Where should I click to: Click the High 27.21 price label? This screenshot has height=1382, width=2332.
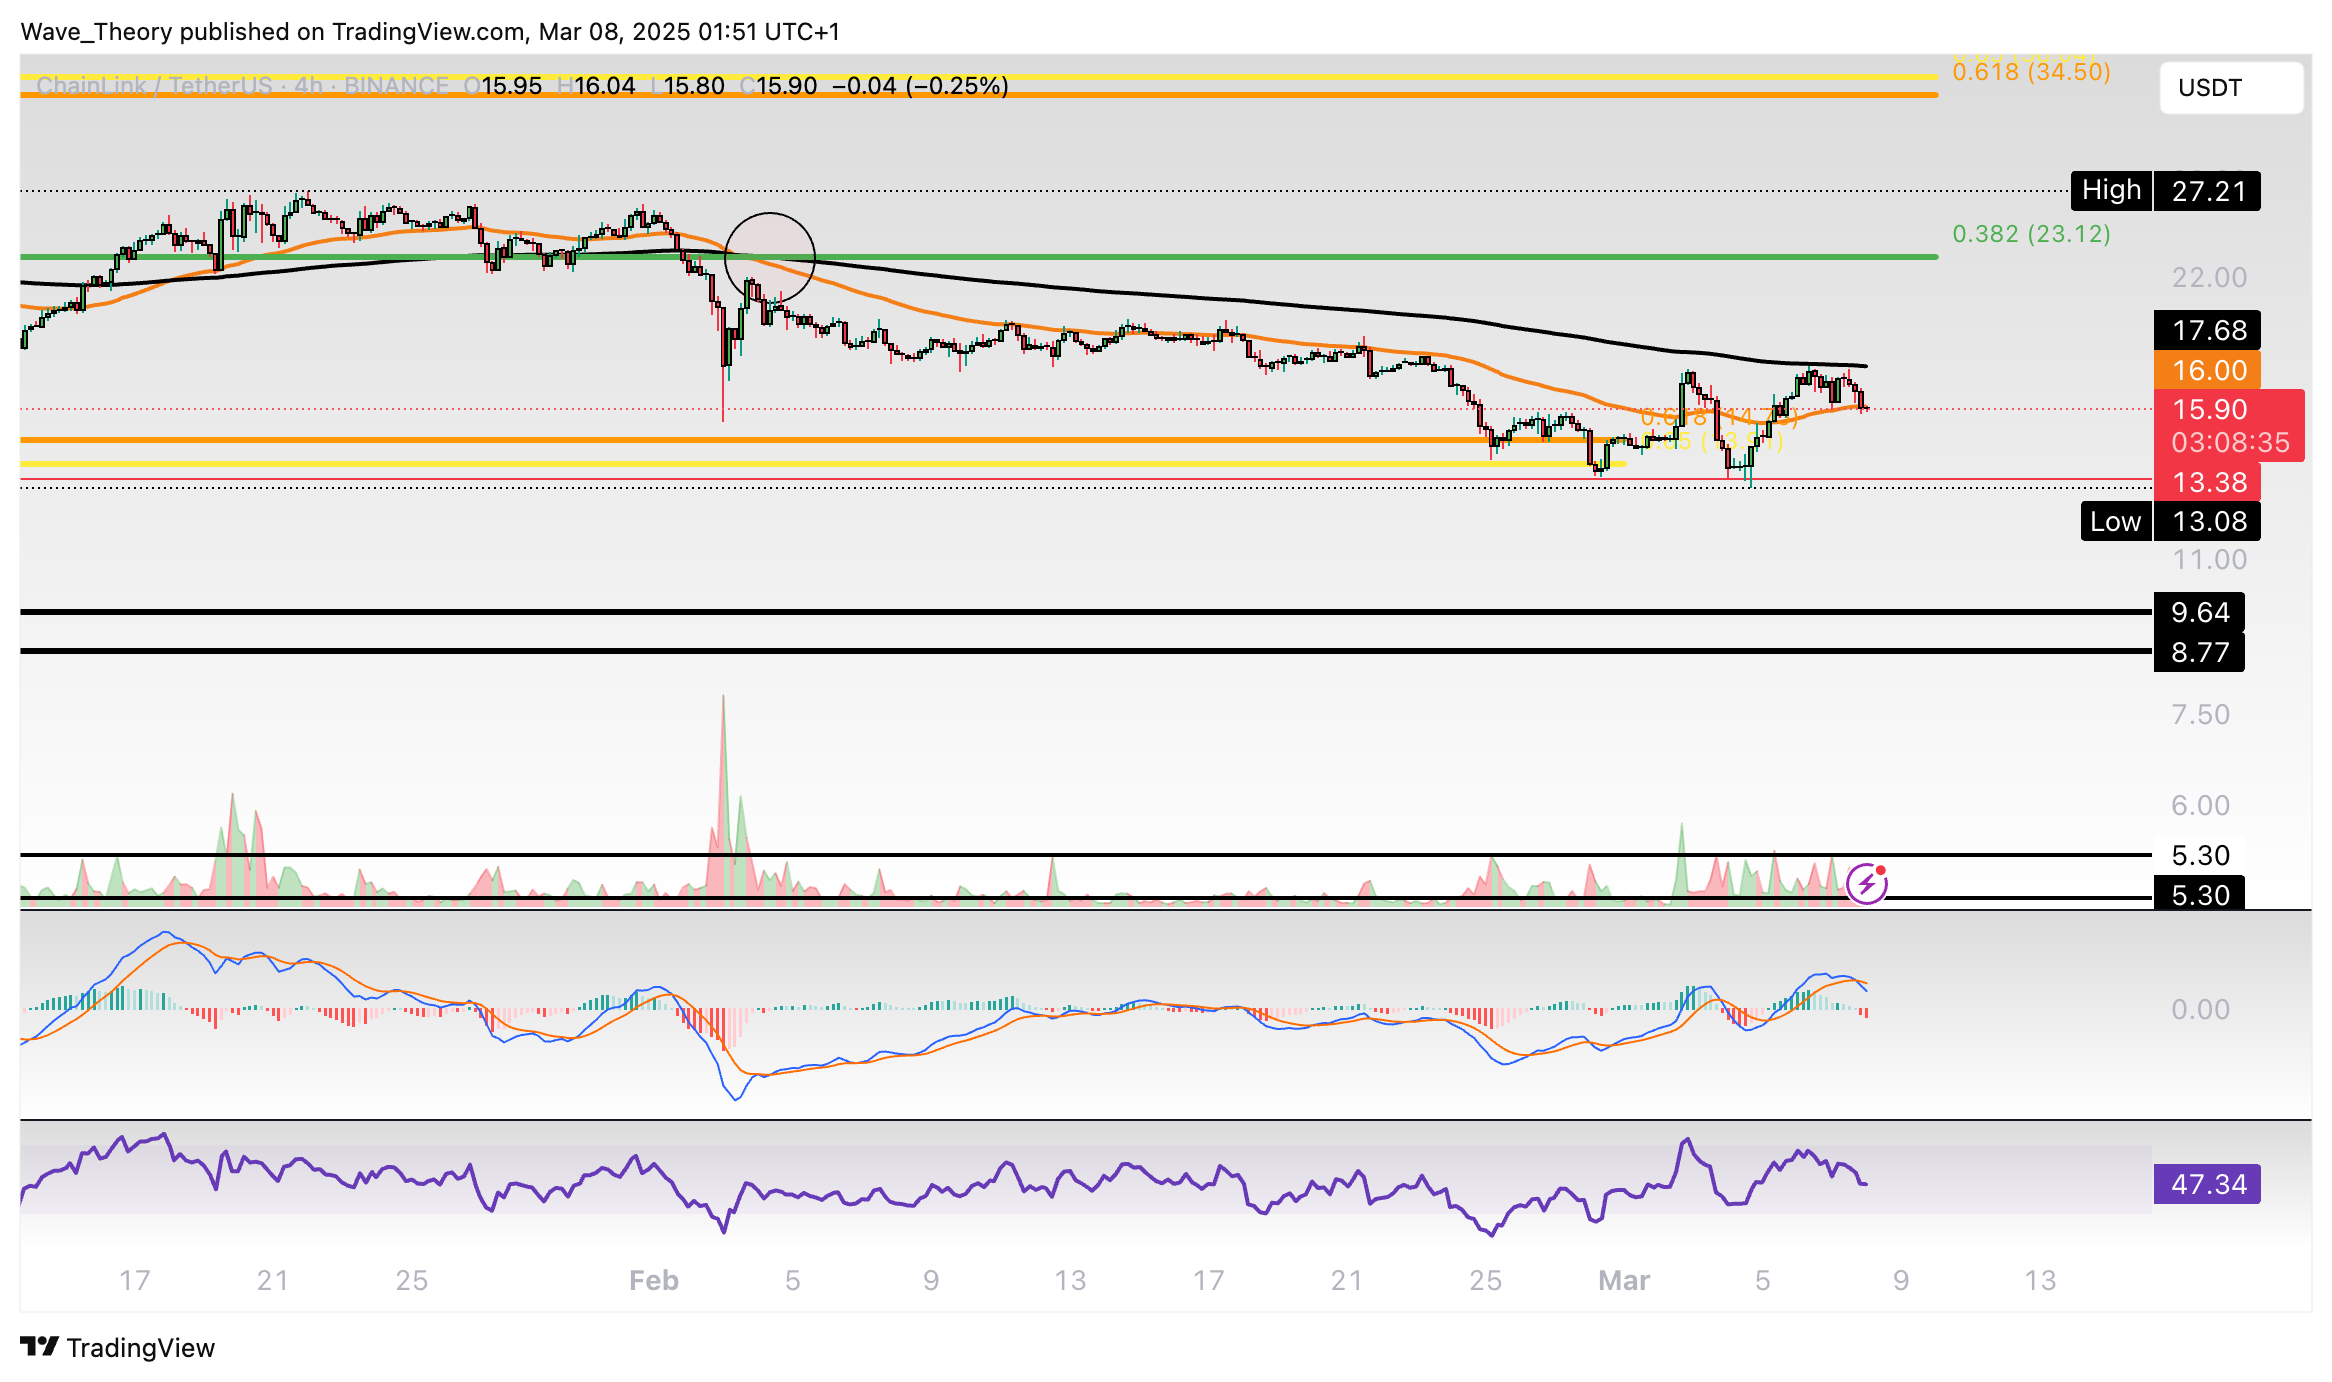click(2164, 190)
